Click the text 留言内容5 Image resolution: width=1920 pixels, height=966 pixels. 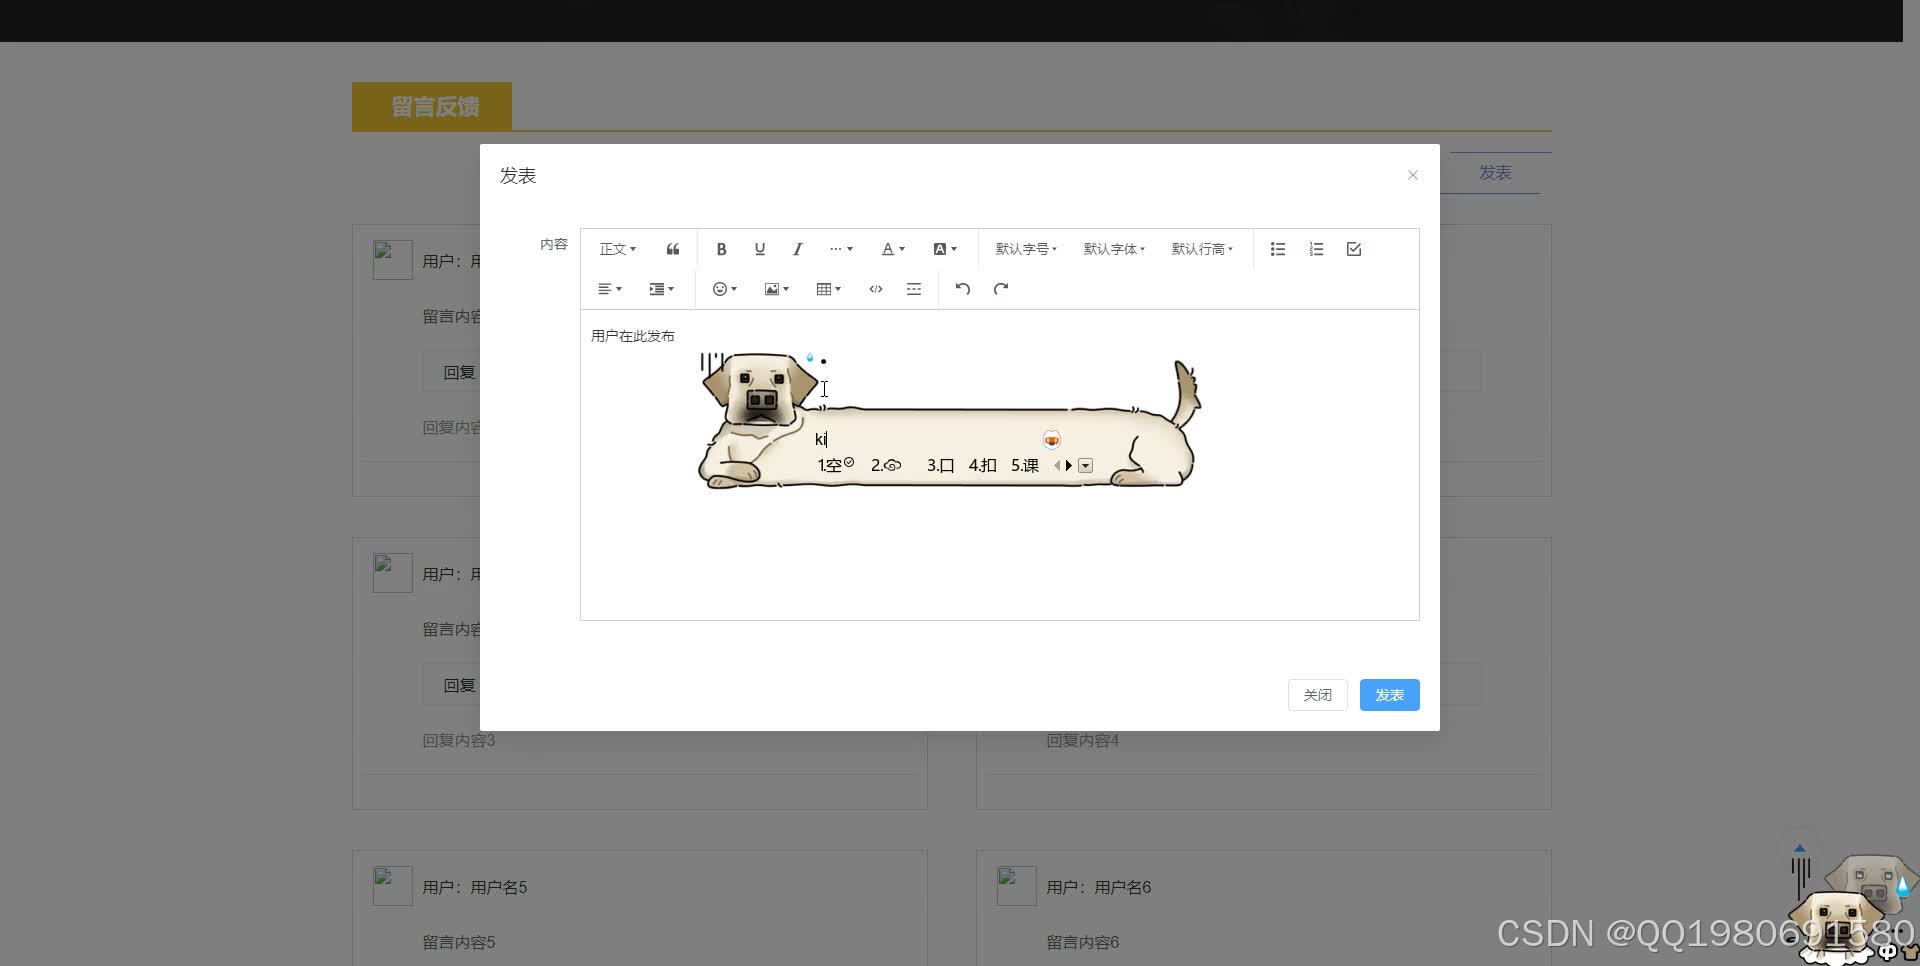(x=458, y=942)
